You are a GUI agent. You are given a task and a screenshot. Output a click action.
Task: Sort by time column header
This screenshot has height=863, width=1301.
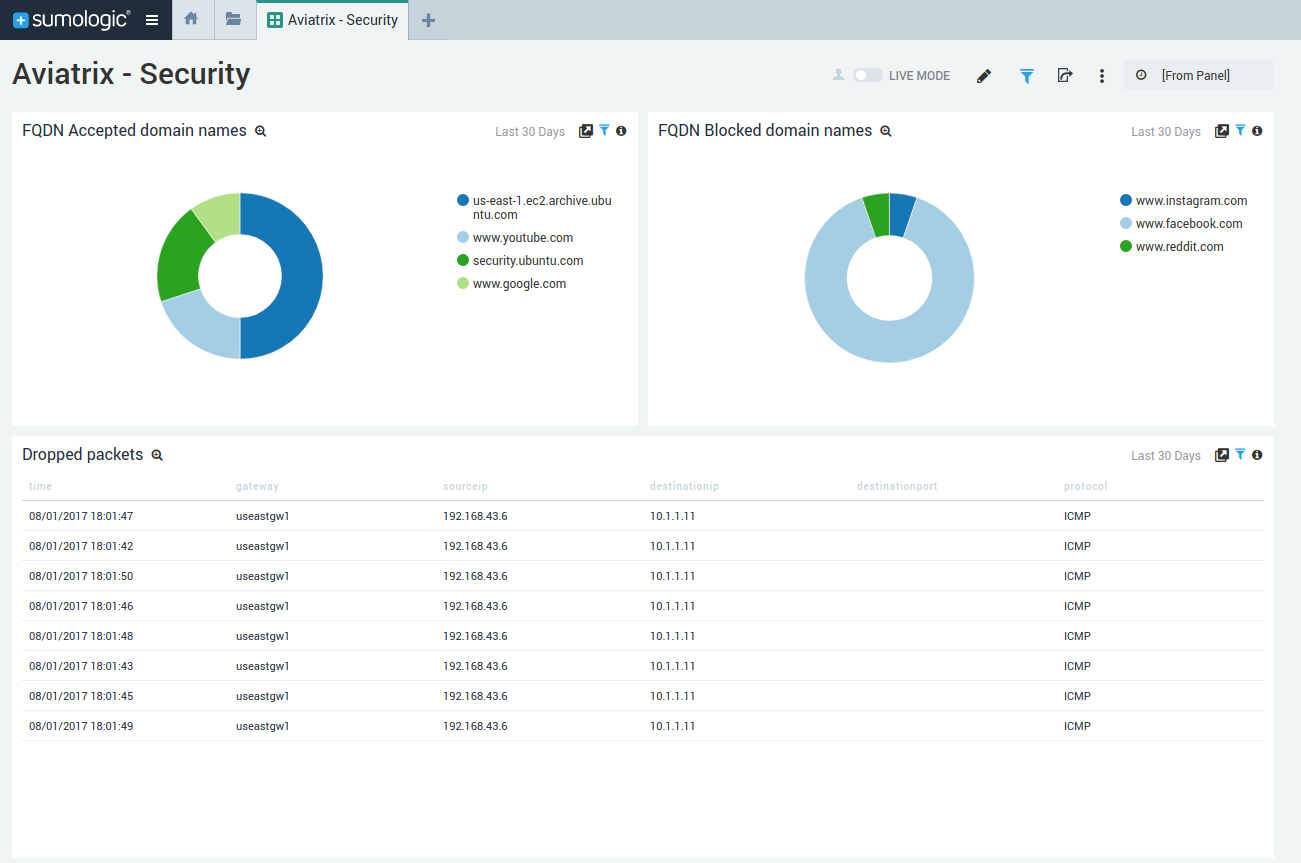tap(40, 486)
